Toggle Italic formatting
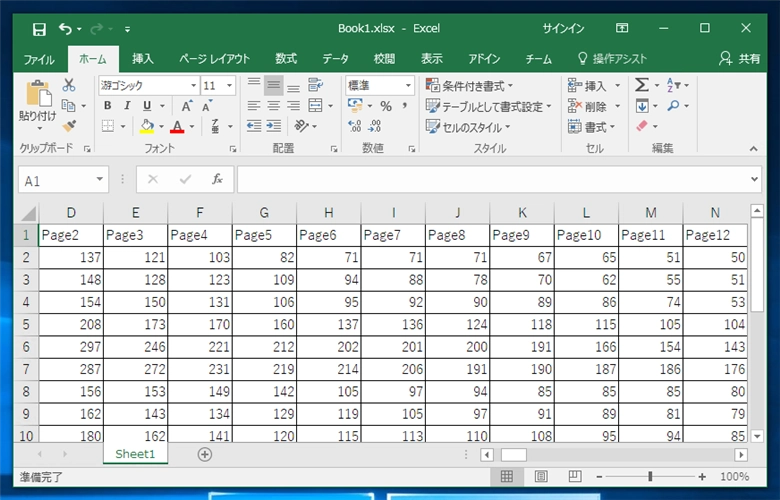Viewport: 780px width, 500px height. click(x=127, y=105)
